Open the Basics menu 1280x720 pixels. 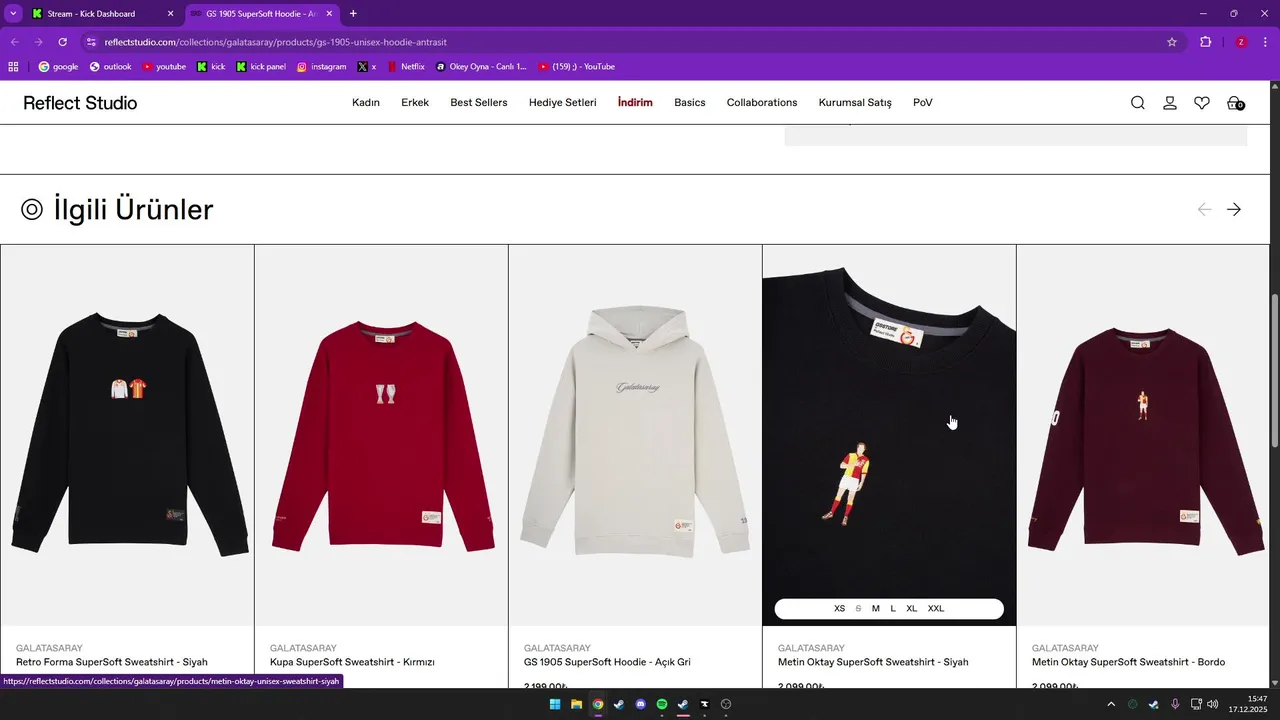coord(690,103)
